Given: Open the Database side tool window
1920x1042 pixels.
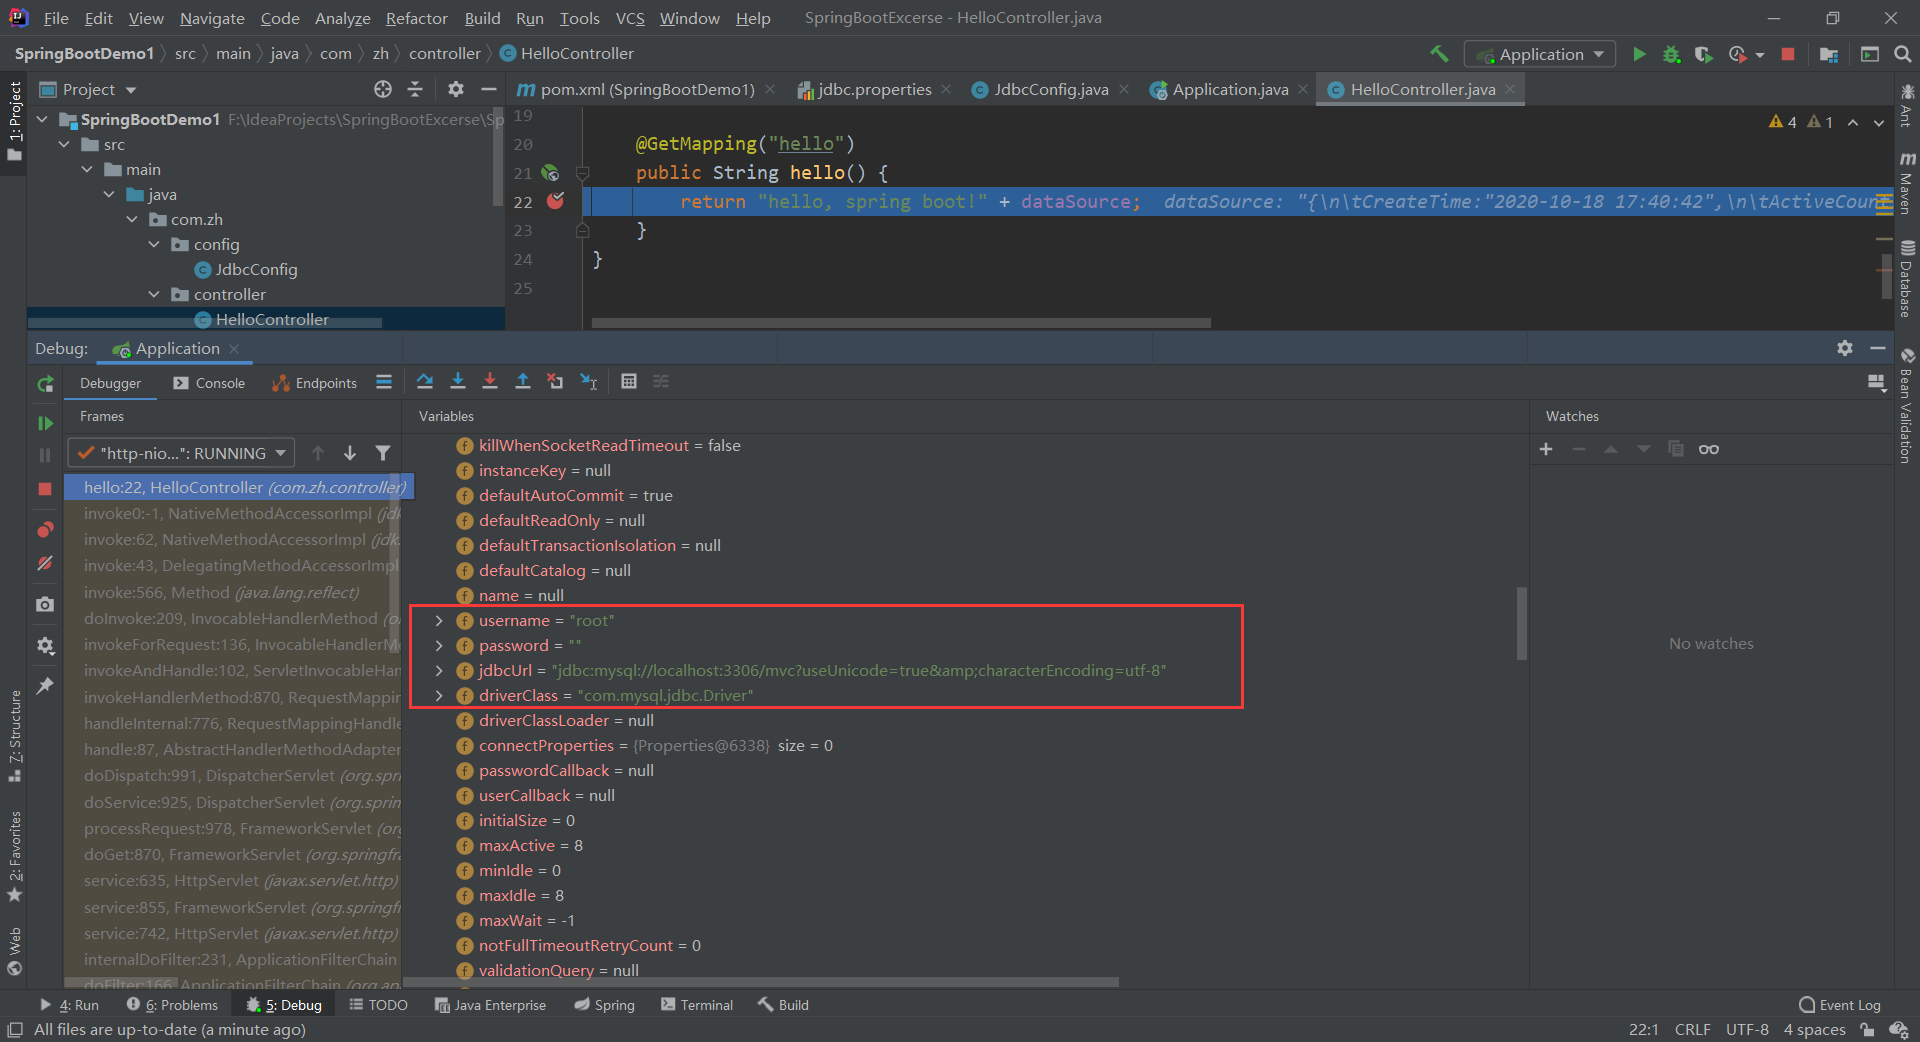Looking at the screenshot, I should [1908, 278].
